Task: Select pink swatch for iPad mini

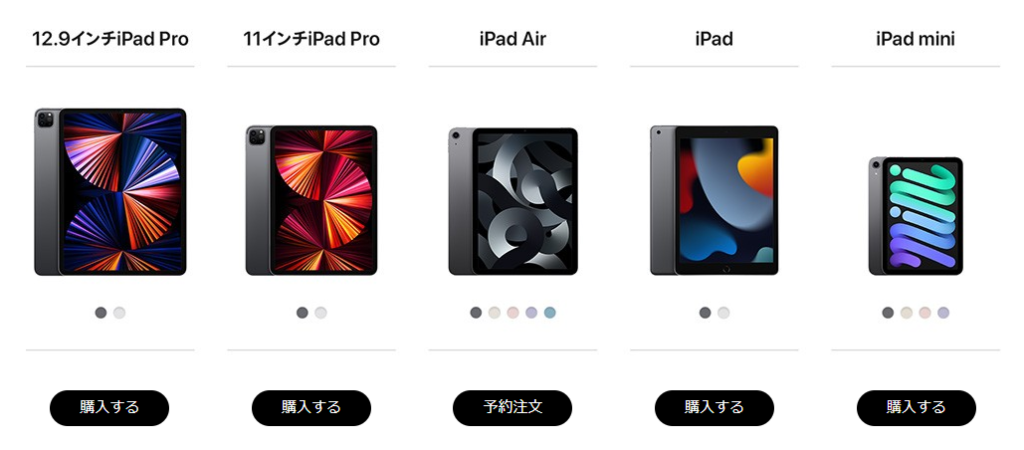Action: [925, 313]
